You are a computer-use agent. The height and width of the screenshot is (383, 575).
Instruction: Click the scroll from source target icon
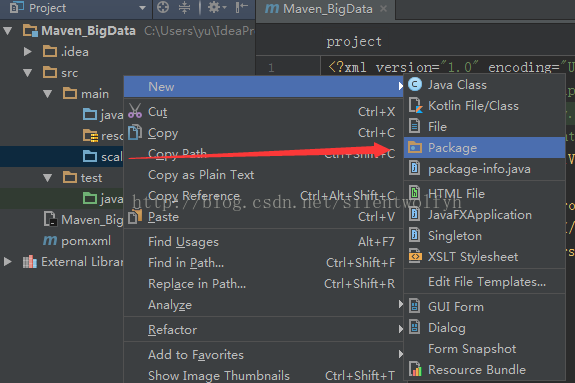tap(163, 7)
